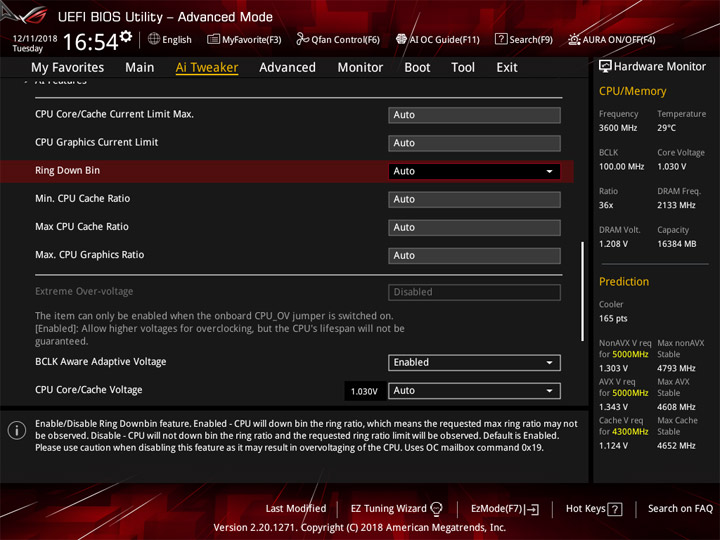The width and height of the screenshot is (720, 540).
Task: Click the 3600 MHz frequency value
Action: point(618,128)
